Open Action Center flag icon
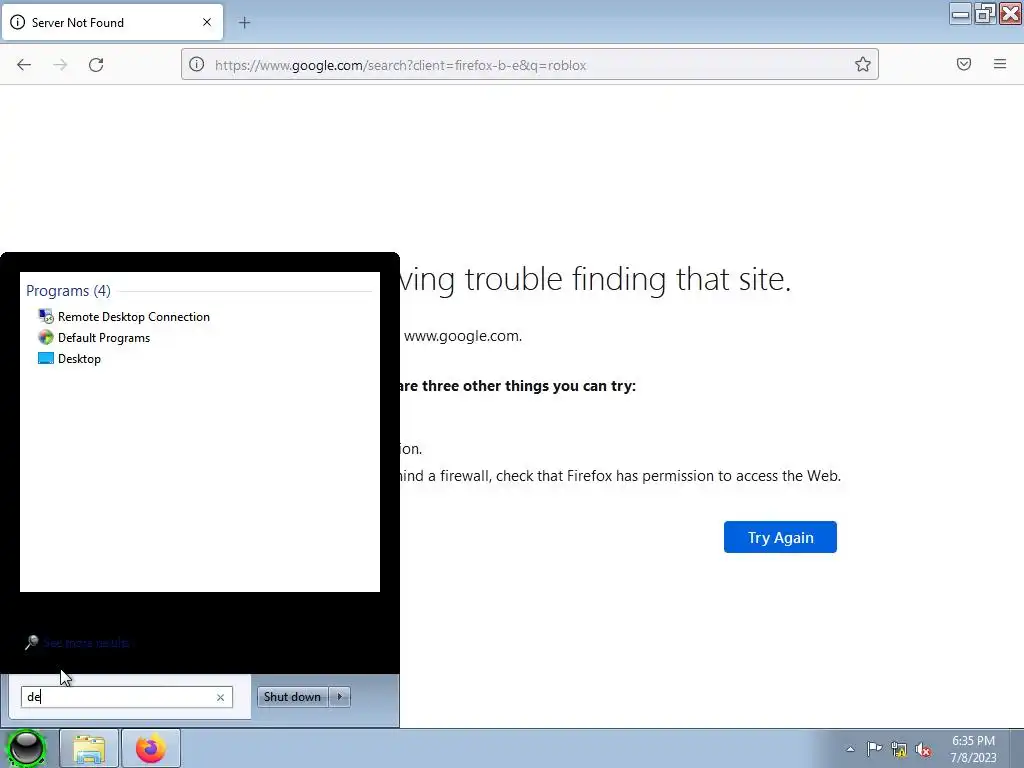This screenshot has height=768, width=1024. click(874, 749)
